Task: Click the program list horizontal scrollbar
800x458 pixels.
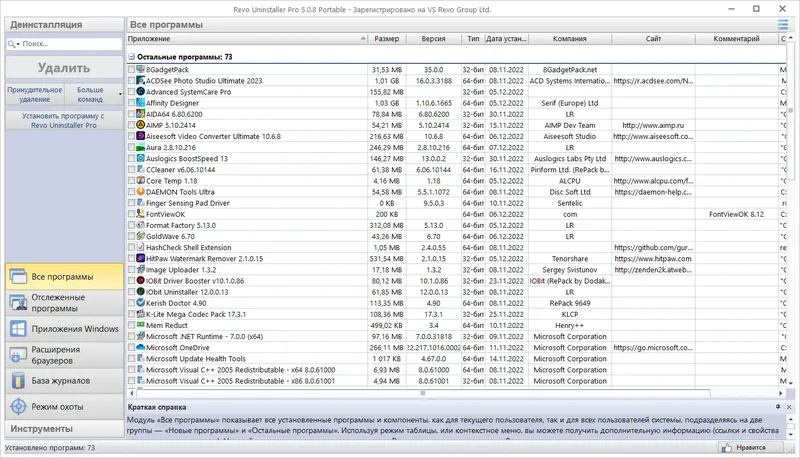Action: (423, 393)
